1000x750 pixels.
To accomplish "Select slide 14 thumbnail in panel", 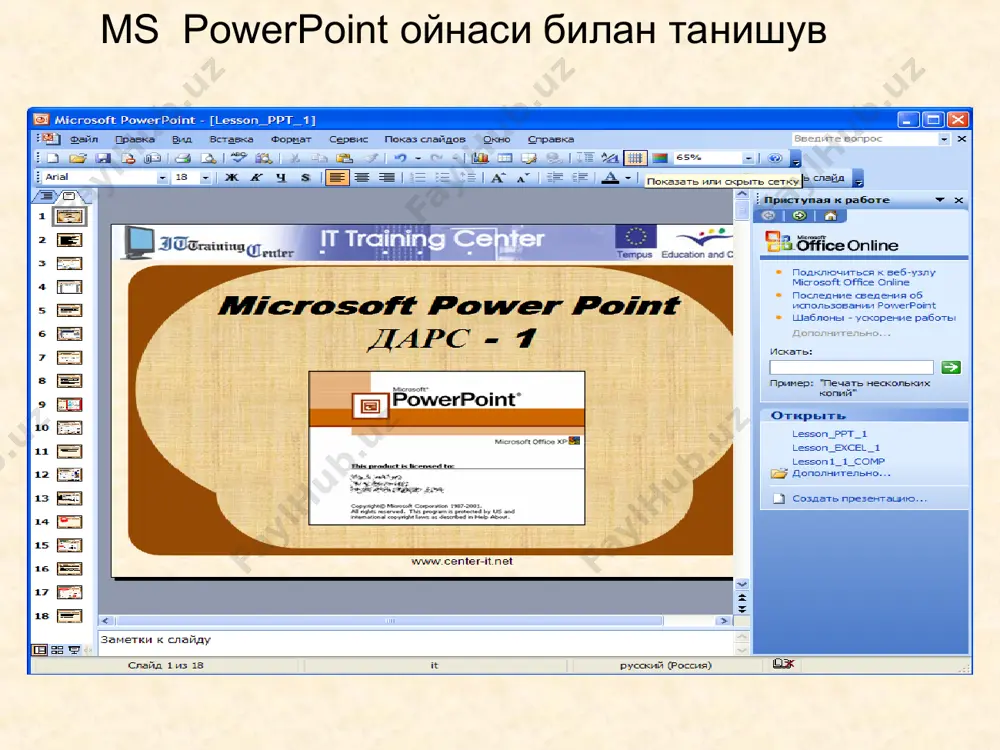I will pos(70,522).
